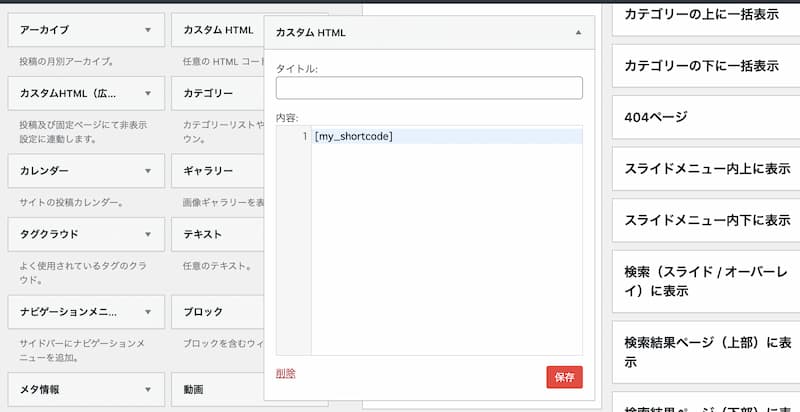The height and width of the screenshot is (412, 800).
Task: Click the [my_shortcode] code line
Action: [447, 136]
